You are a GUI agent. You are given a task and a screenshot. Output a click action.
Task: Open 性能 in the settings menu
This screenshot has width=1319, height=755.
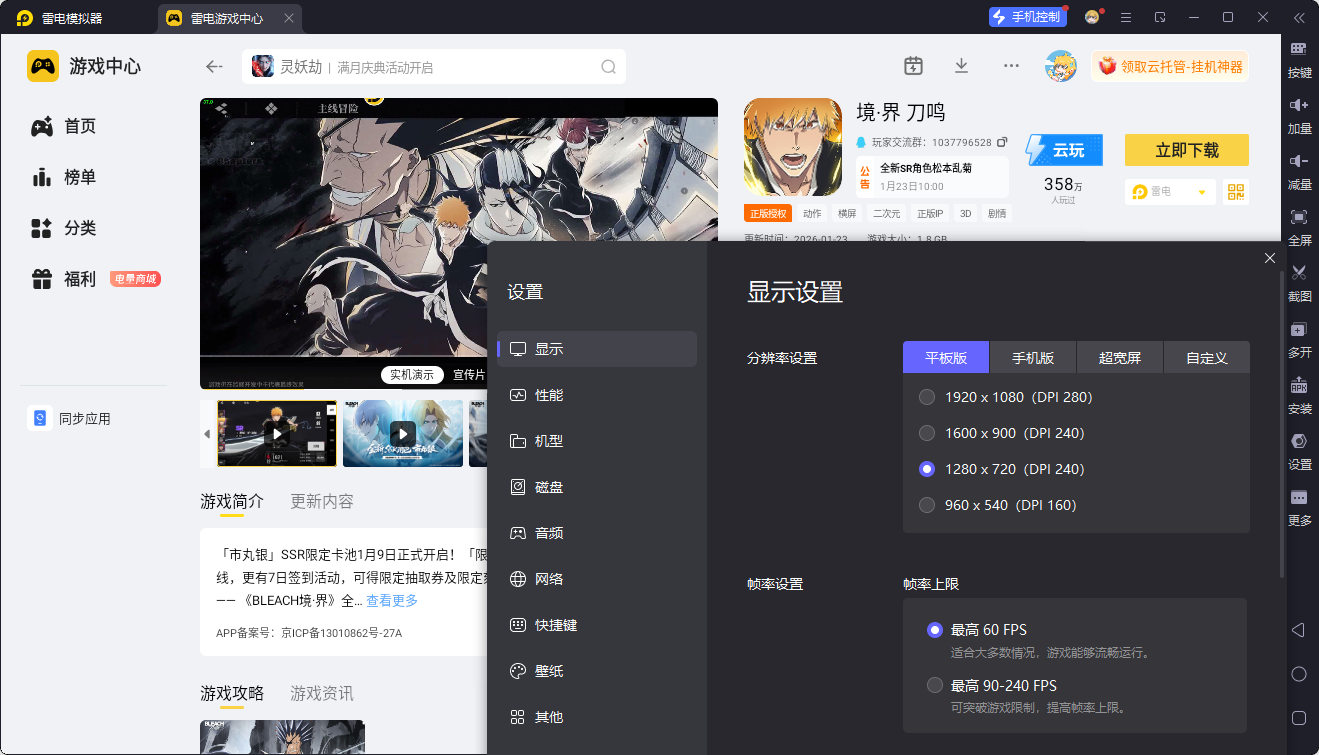click(597, 395)
